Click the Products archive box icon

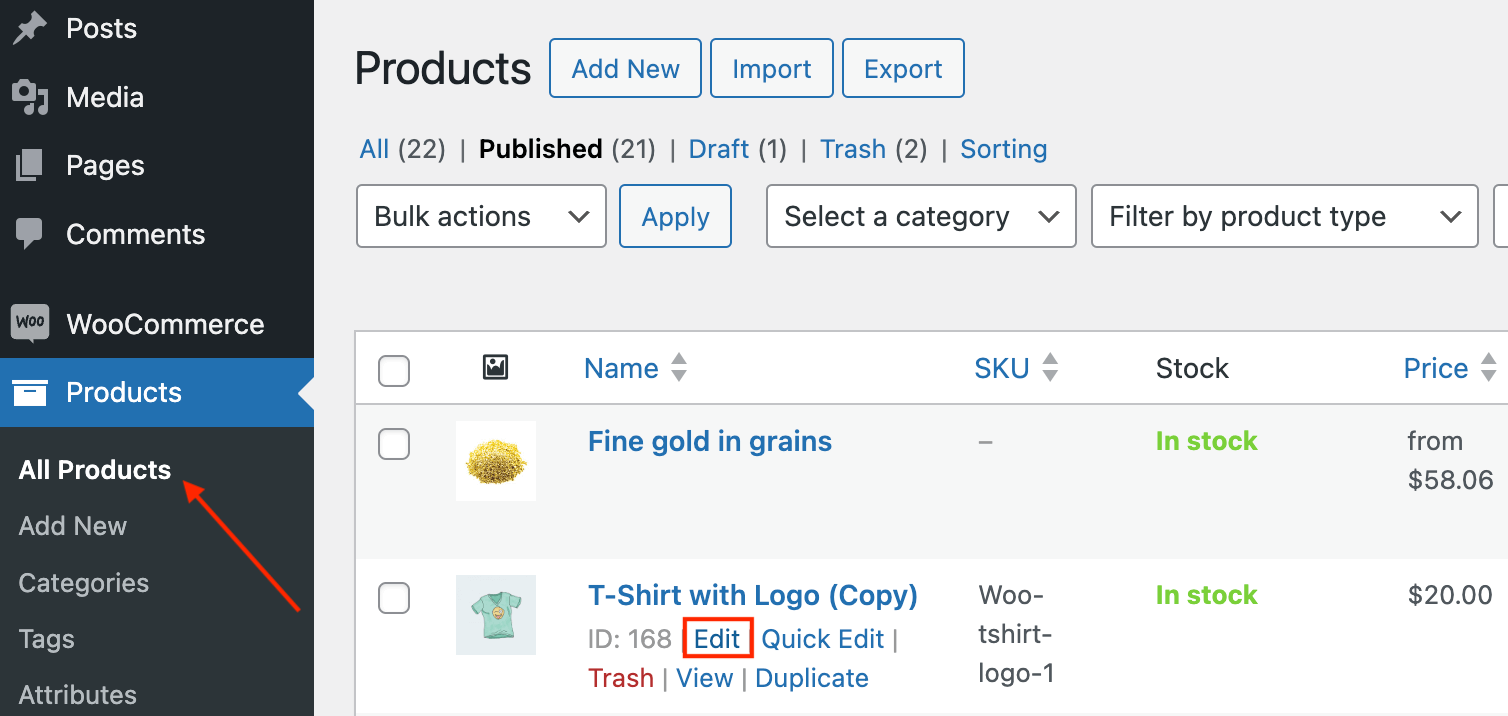(x=30, y=393)
